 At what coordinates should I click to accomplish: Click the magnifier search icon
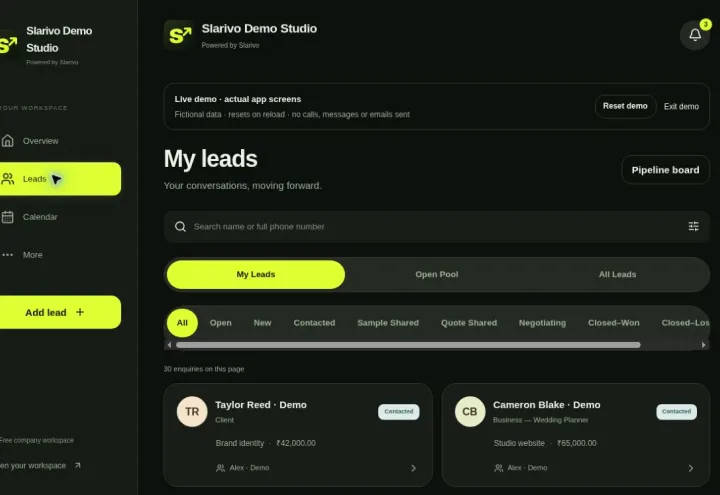pos(180,226)
